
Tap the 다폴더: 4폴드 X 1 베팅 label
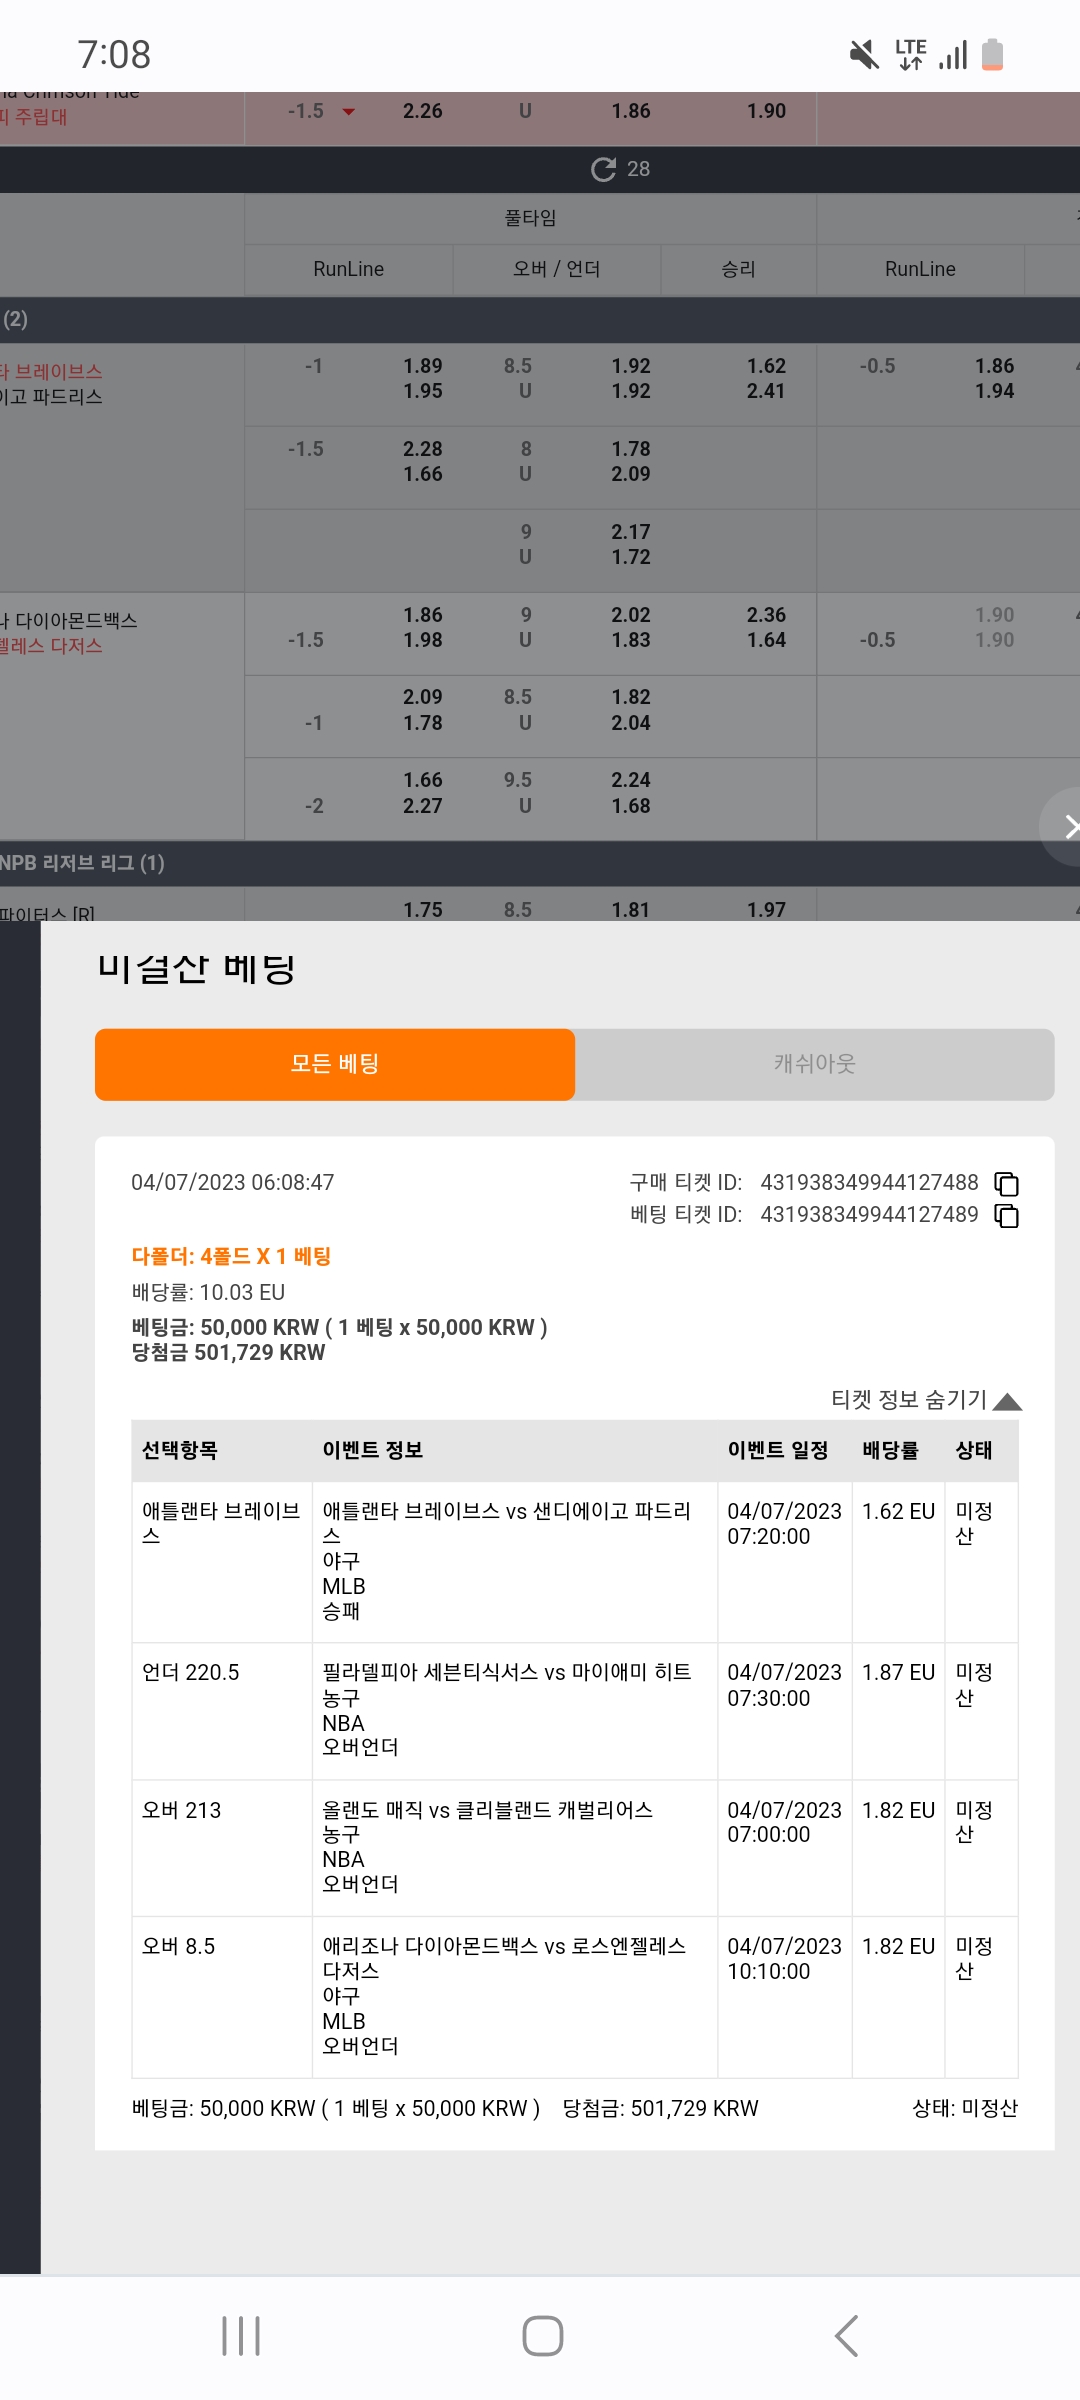(x=231, y=1256)
